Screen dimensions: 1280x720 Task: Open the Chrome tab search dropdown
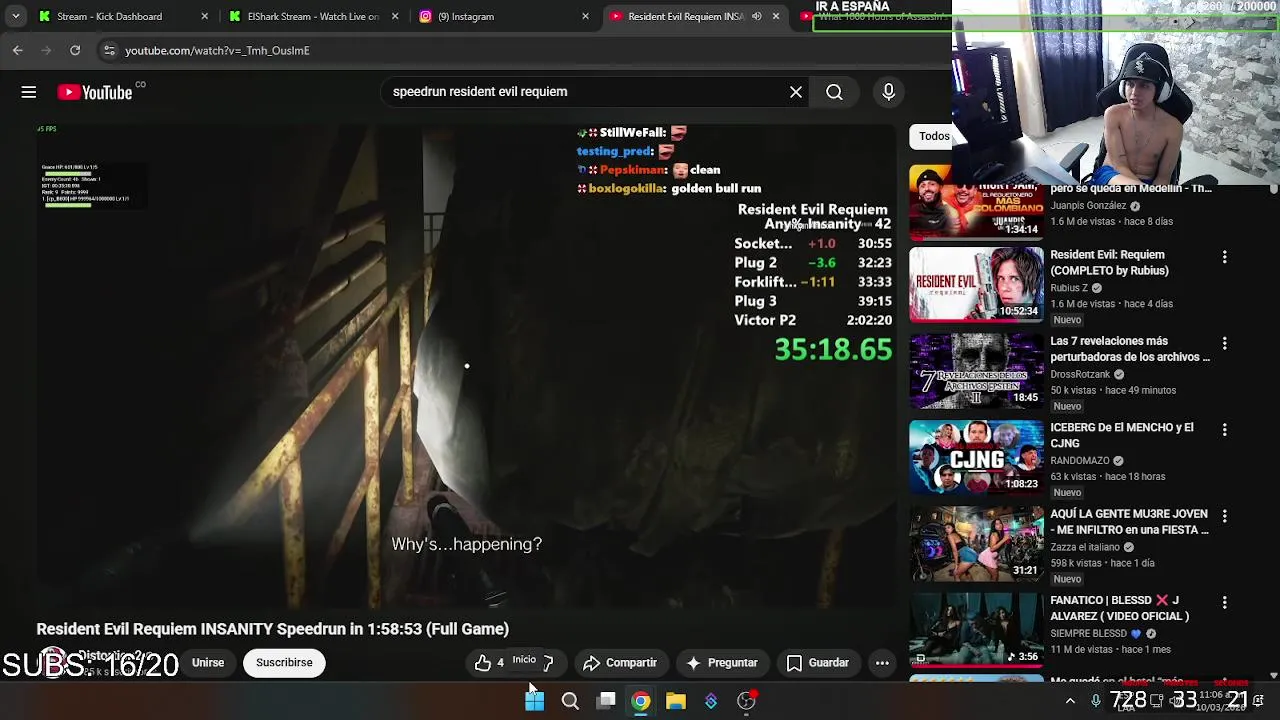(x=16, y=16)
